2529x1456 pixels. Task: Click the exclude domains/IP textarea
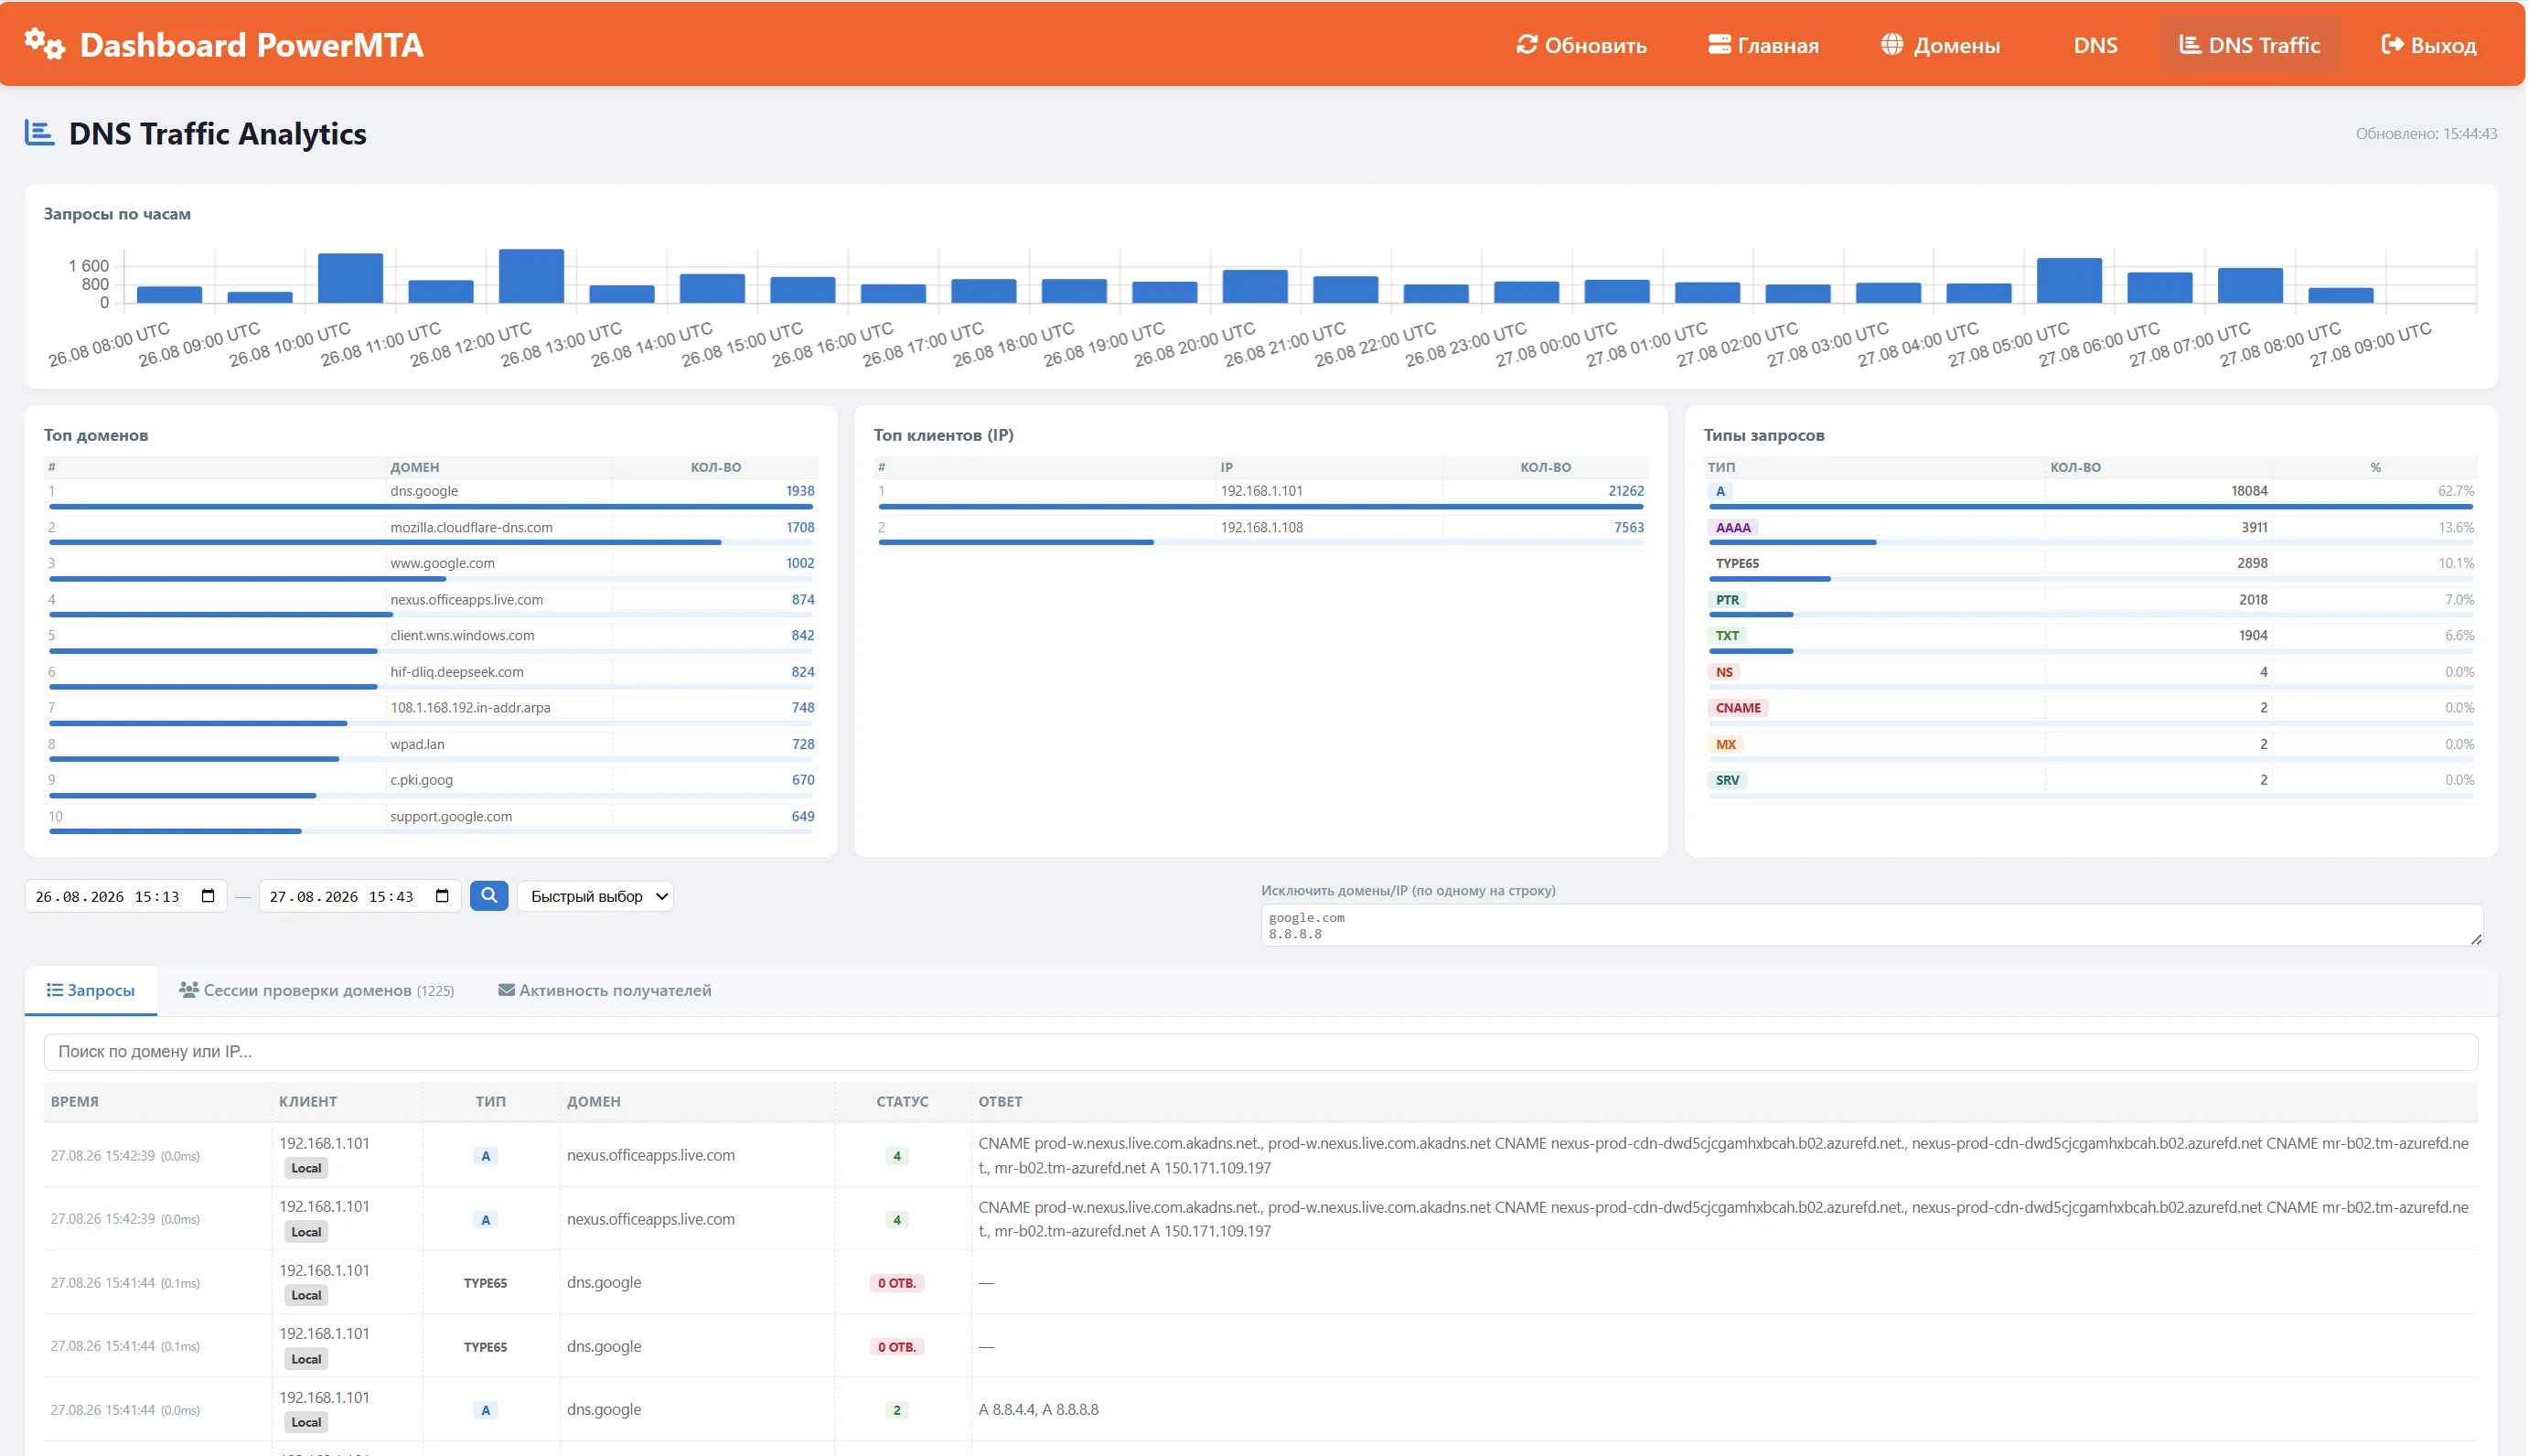(1871, 925)
